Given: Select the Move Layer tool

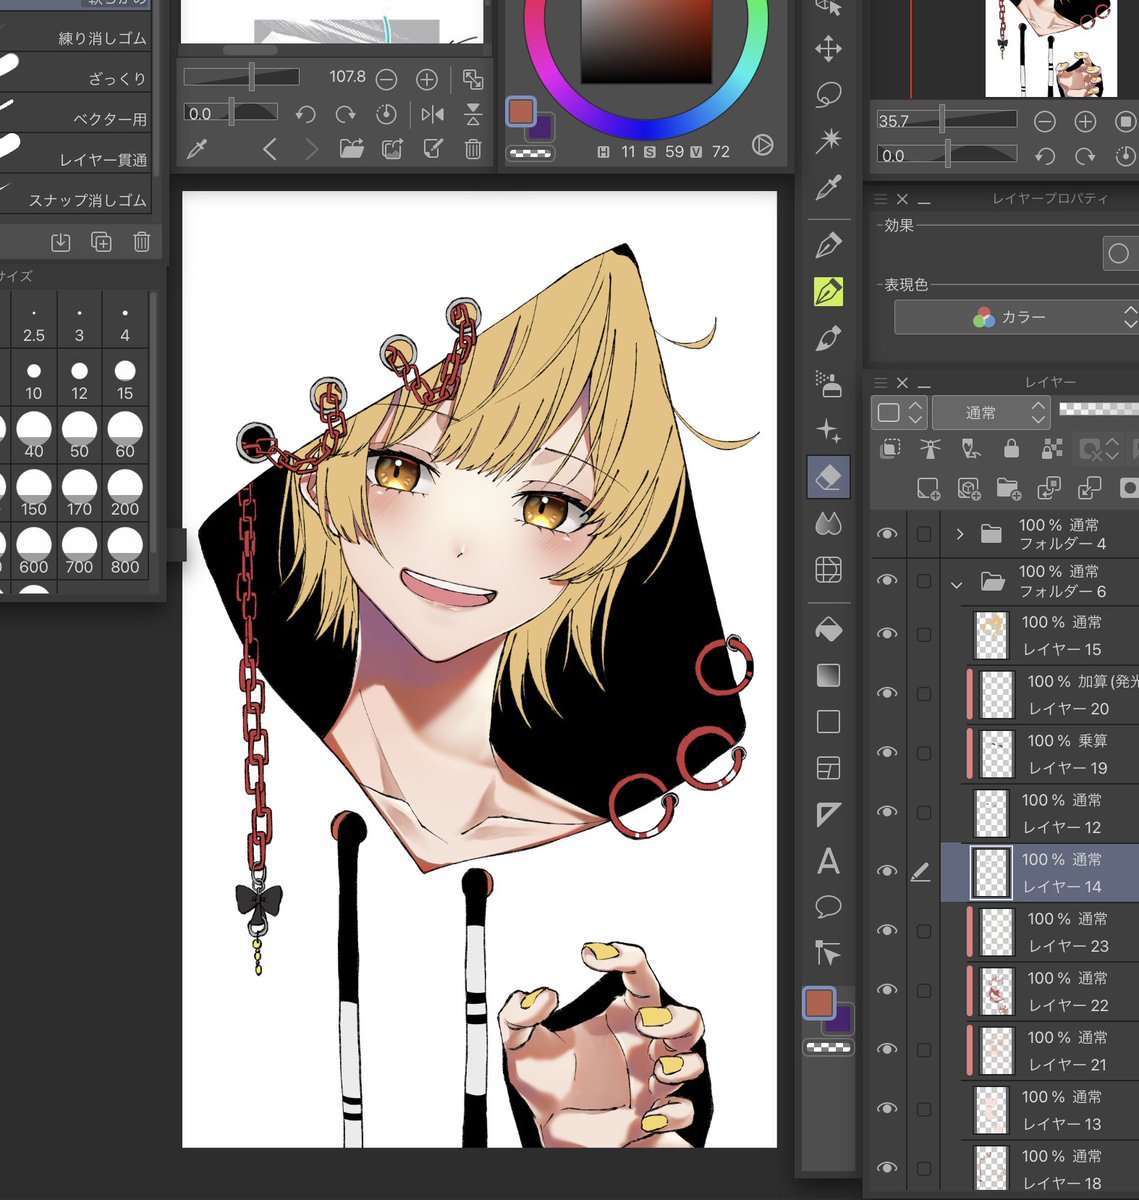Looking at the screenshot, I should click(828, 48).
